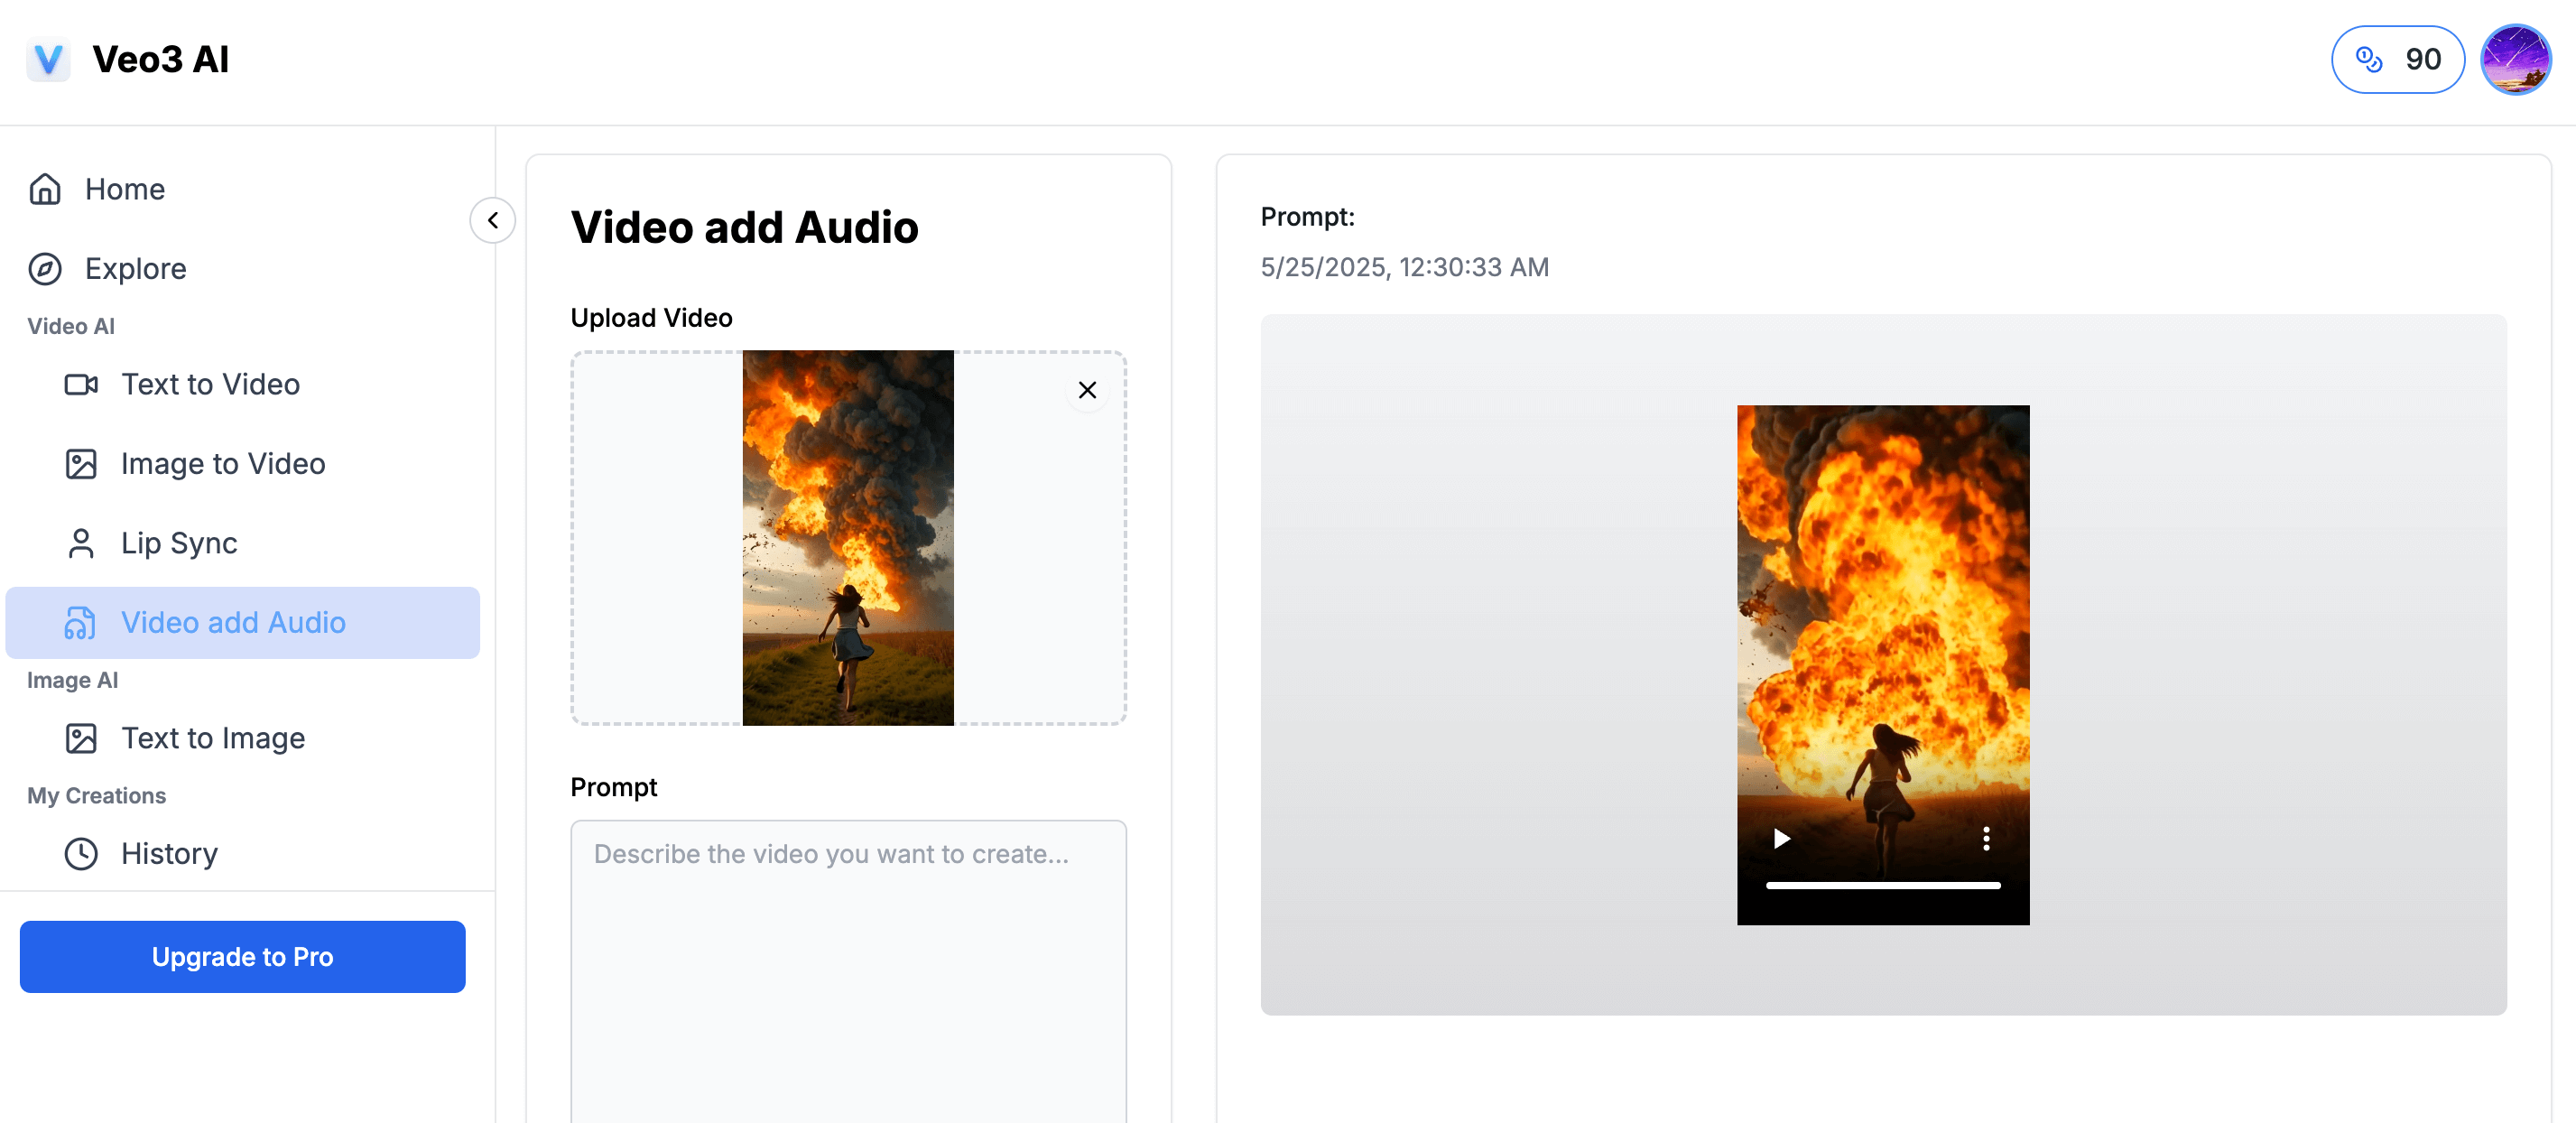The width and height of the screenshot is (2576, 1123).
Task: Click the History clock icon
Action: pos(81,854)
